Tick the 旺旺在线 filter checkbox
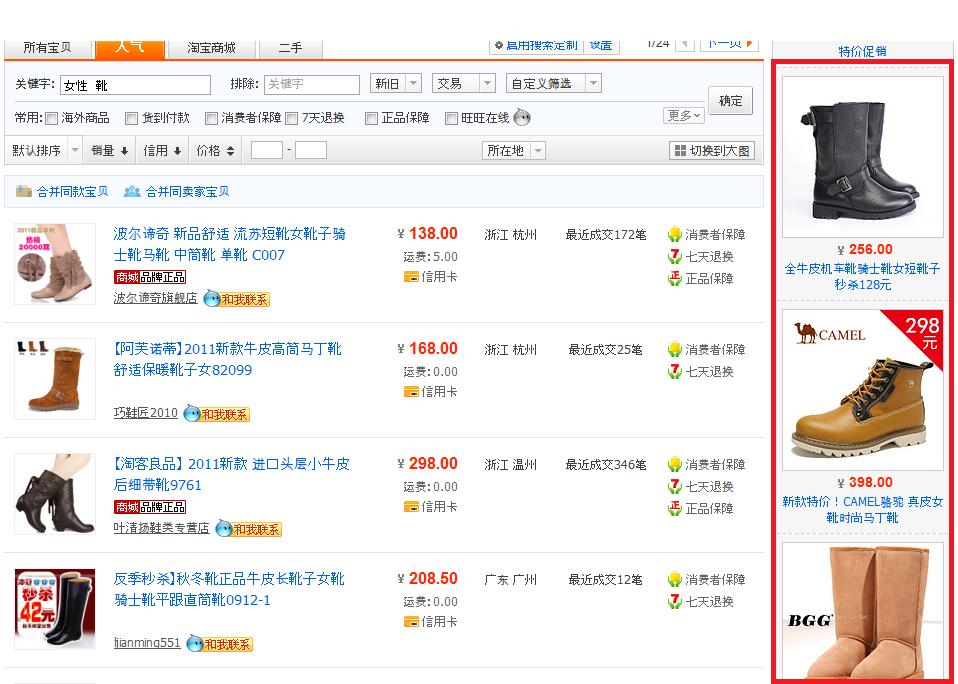 coord(451,118)
